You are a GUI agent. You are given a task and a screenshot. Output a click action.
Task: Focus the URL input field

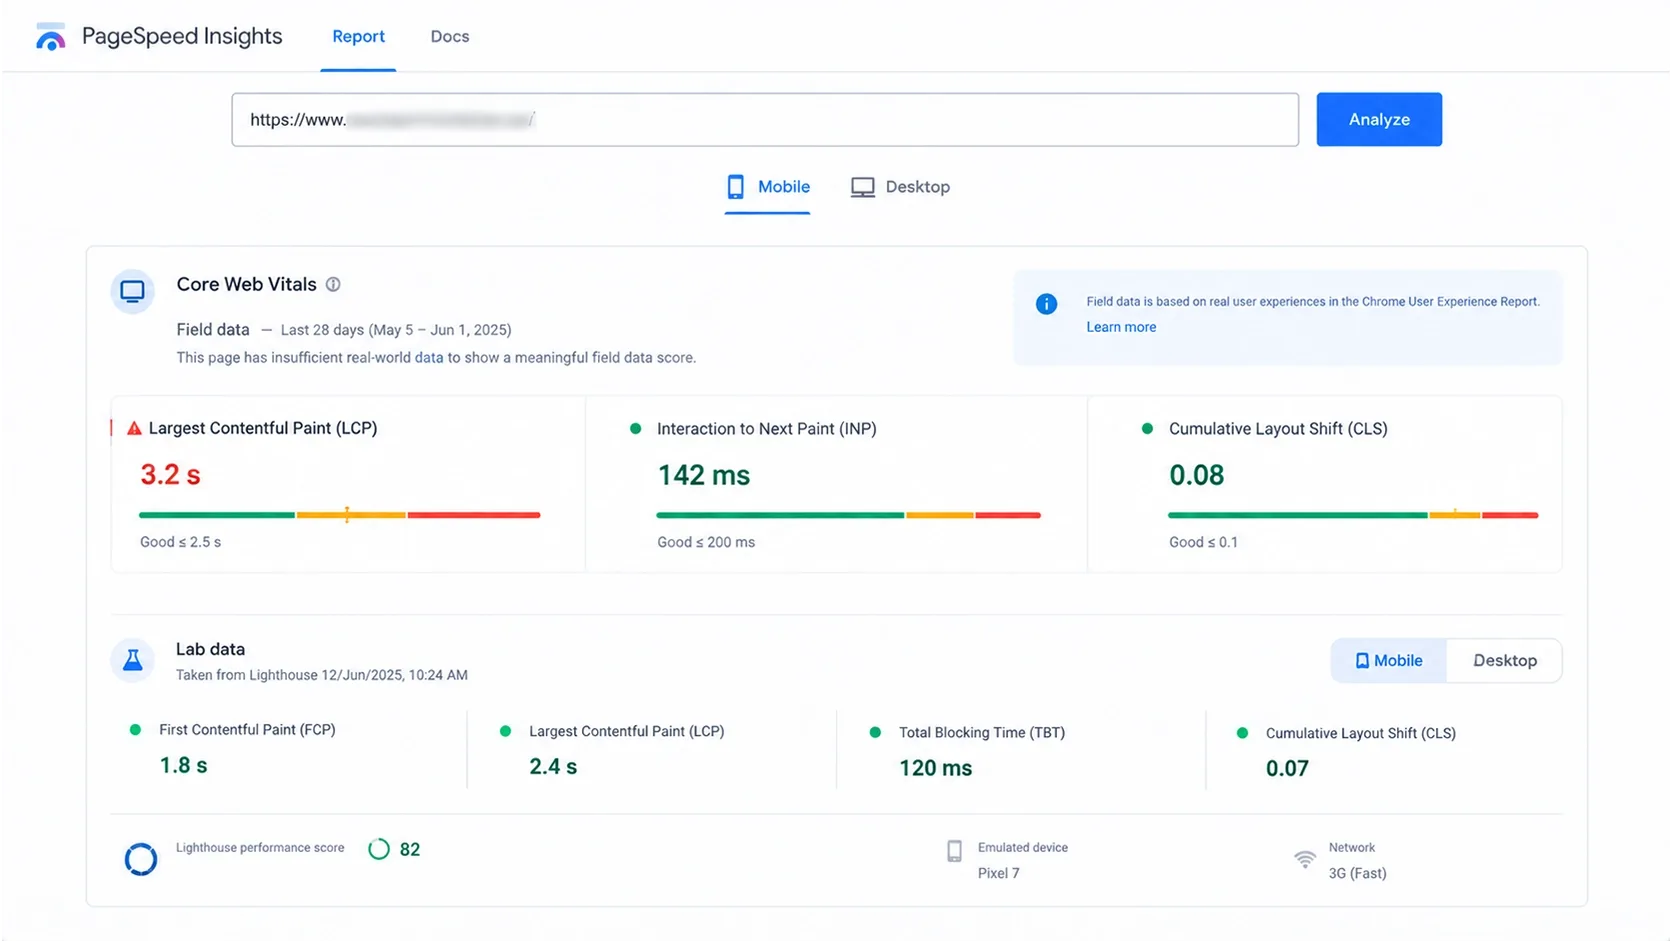click(765, 120)
